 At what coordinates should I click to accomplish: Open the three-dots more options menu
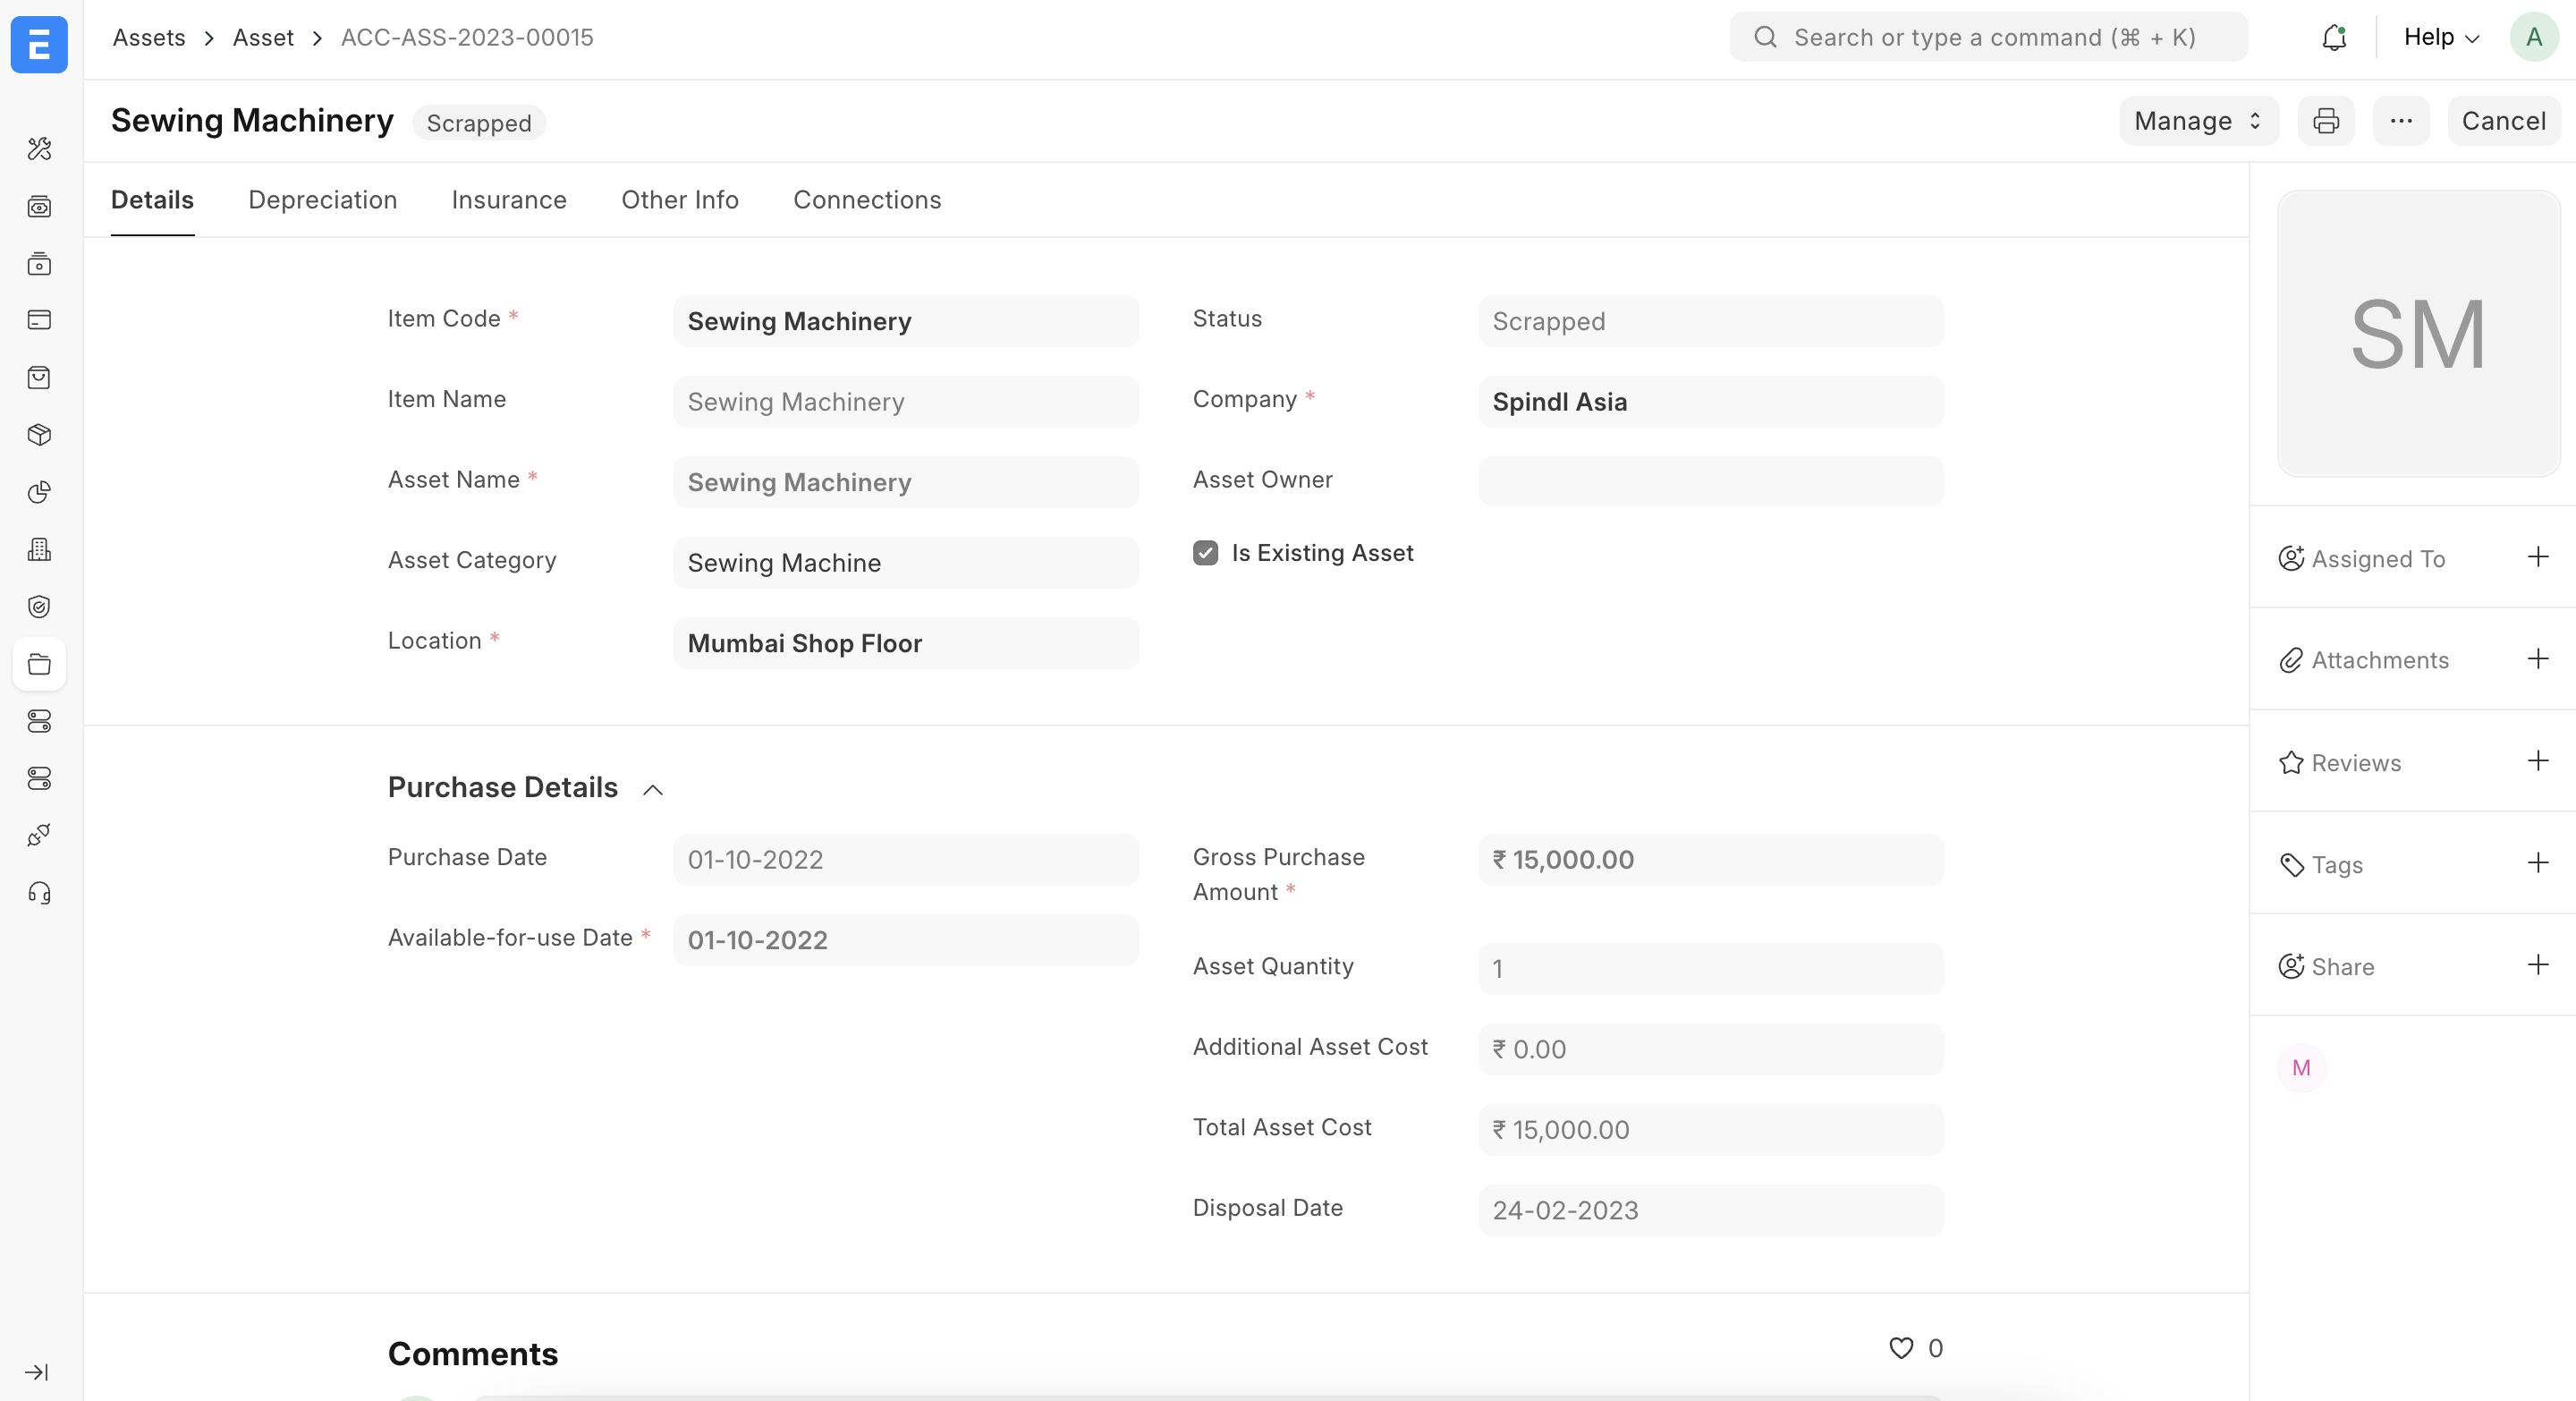(x=2400, y=121)
